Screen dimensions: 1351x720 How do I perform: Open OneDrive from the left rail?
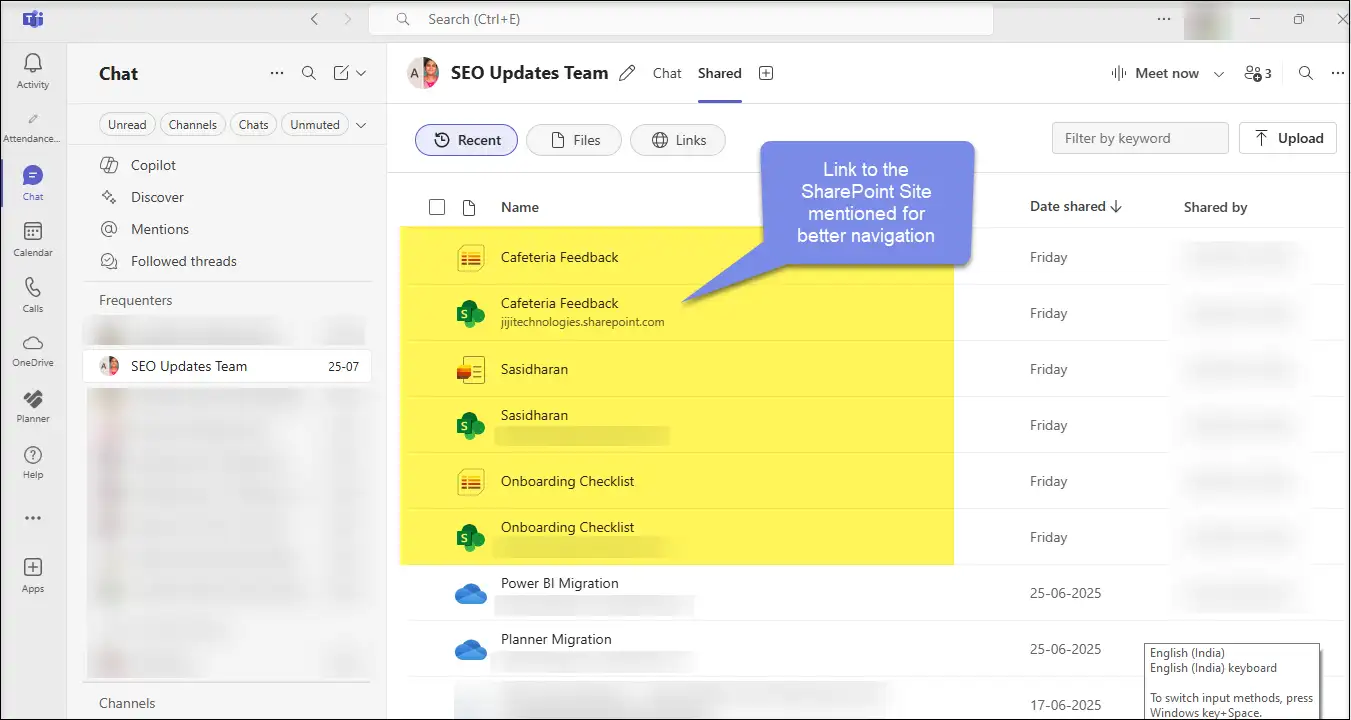(33, 352)
